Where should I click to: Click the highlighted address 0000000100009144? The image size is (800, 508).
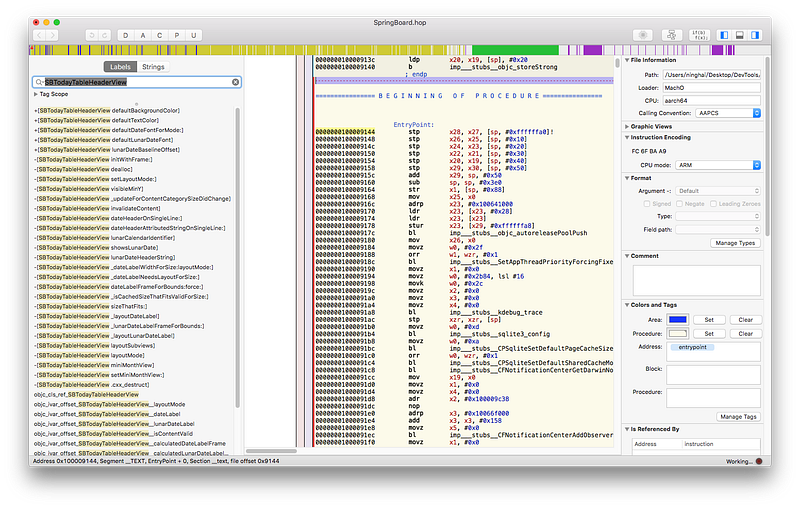click(x=345, y=132)
